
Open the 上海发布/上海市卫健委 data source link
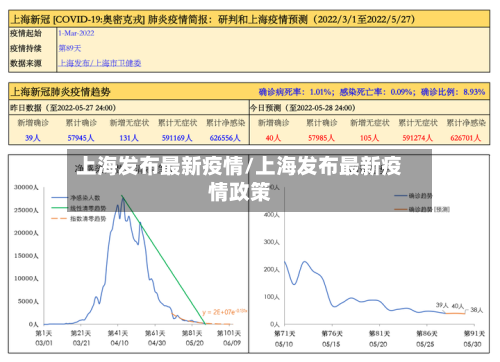tap(100, 63)
